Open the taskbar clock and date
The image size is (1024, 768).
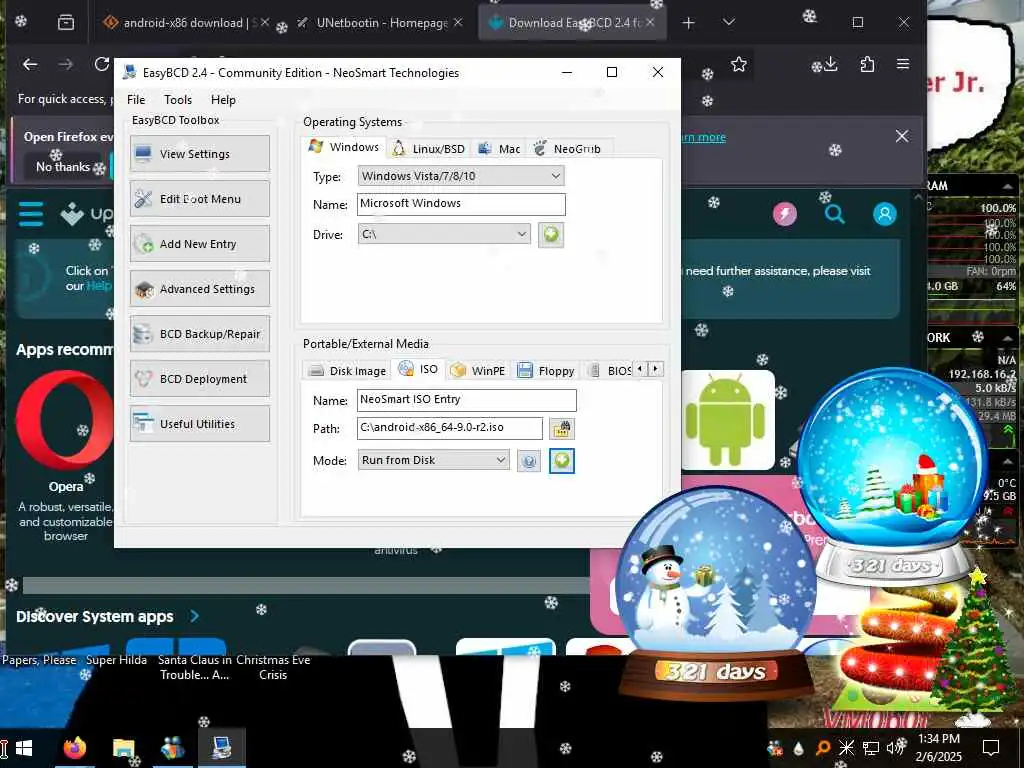pos(938,748)
